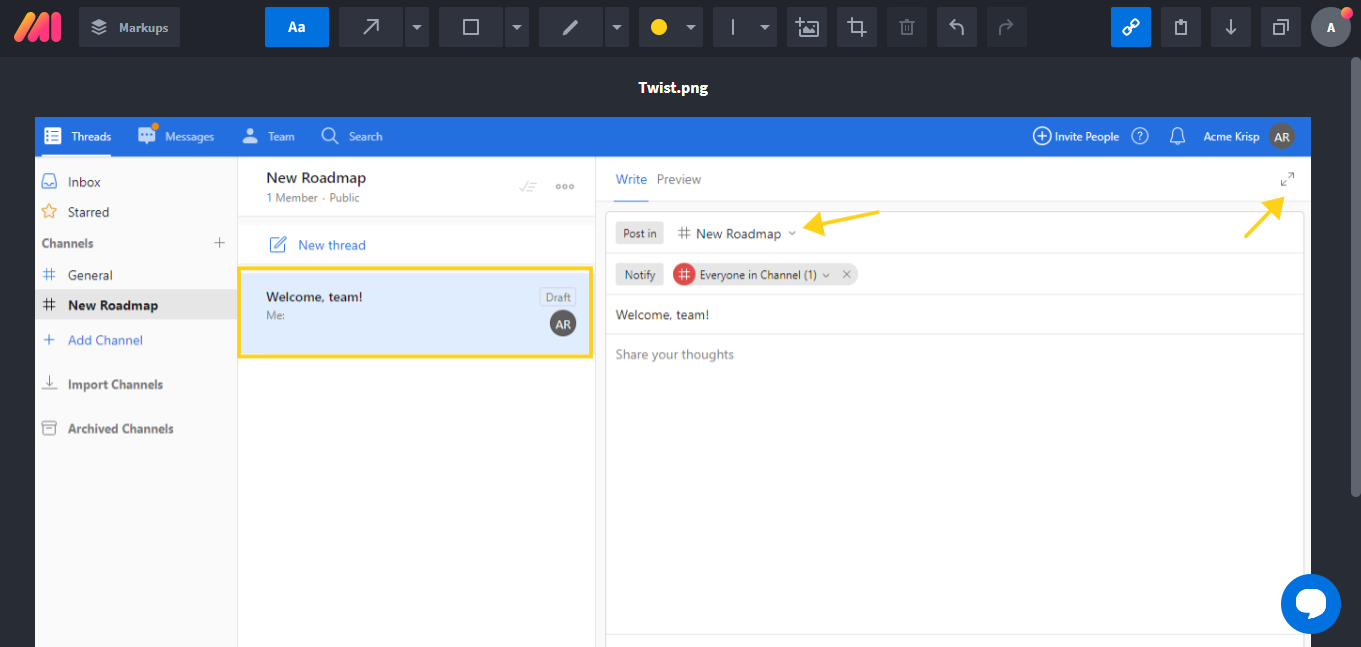The image size is (1361, 647).
Task: Click the Notify label
Action: click(640, 274)
